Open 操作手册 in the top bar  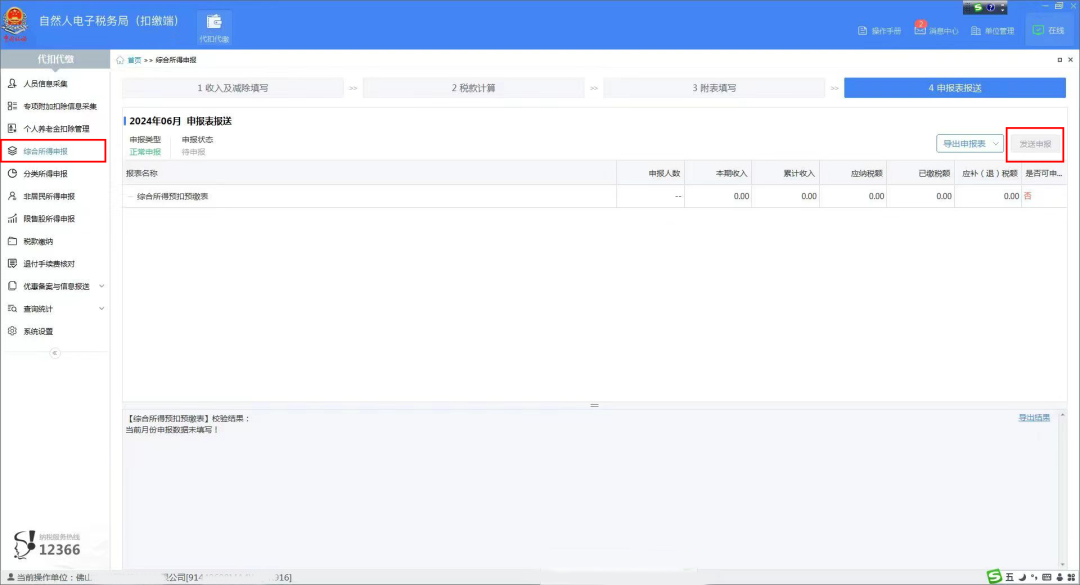pyautogui.click(x=880, y=30)
